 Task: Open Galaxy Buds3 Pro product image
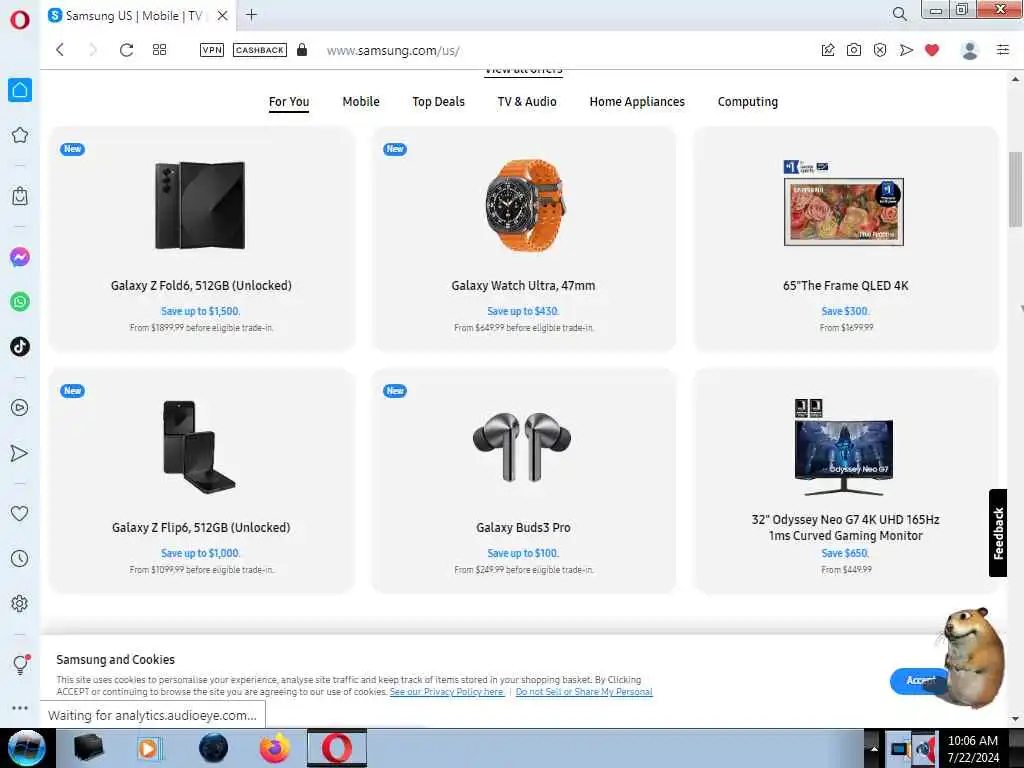[x=522, y=447]
